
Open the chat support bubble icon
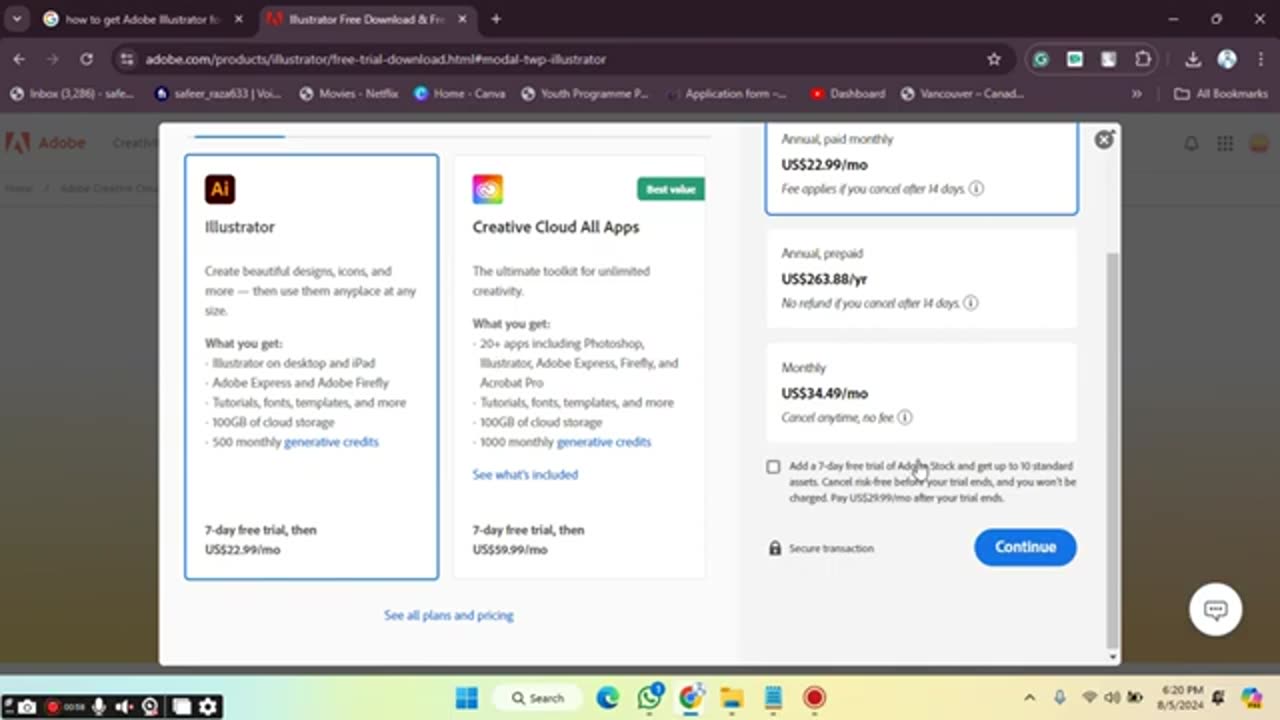pyautogui.click(x=1215, y=609)
